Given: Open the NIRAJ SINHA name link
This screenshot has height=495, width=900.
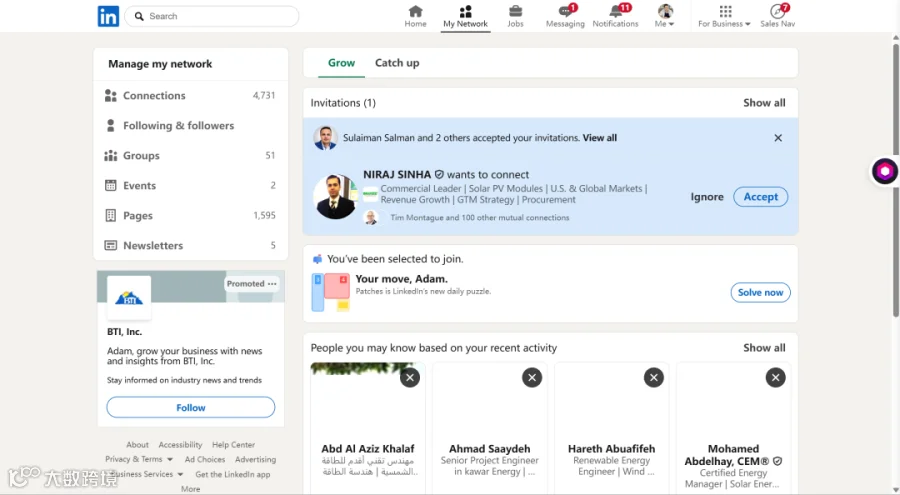Looking at the screenshot, I should click(397, 175).
